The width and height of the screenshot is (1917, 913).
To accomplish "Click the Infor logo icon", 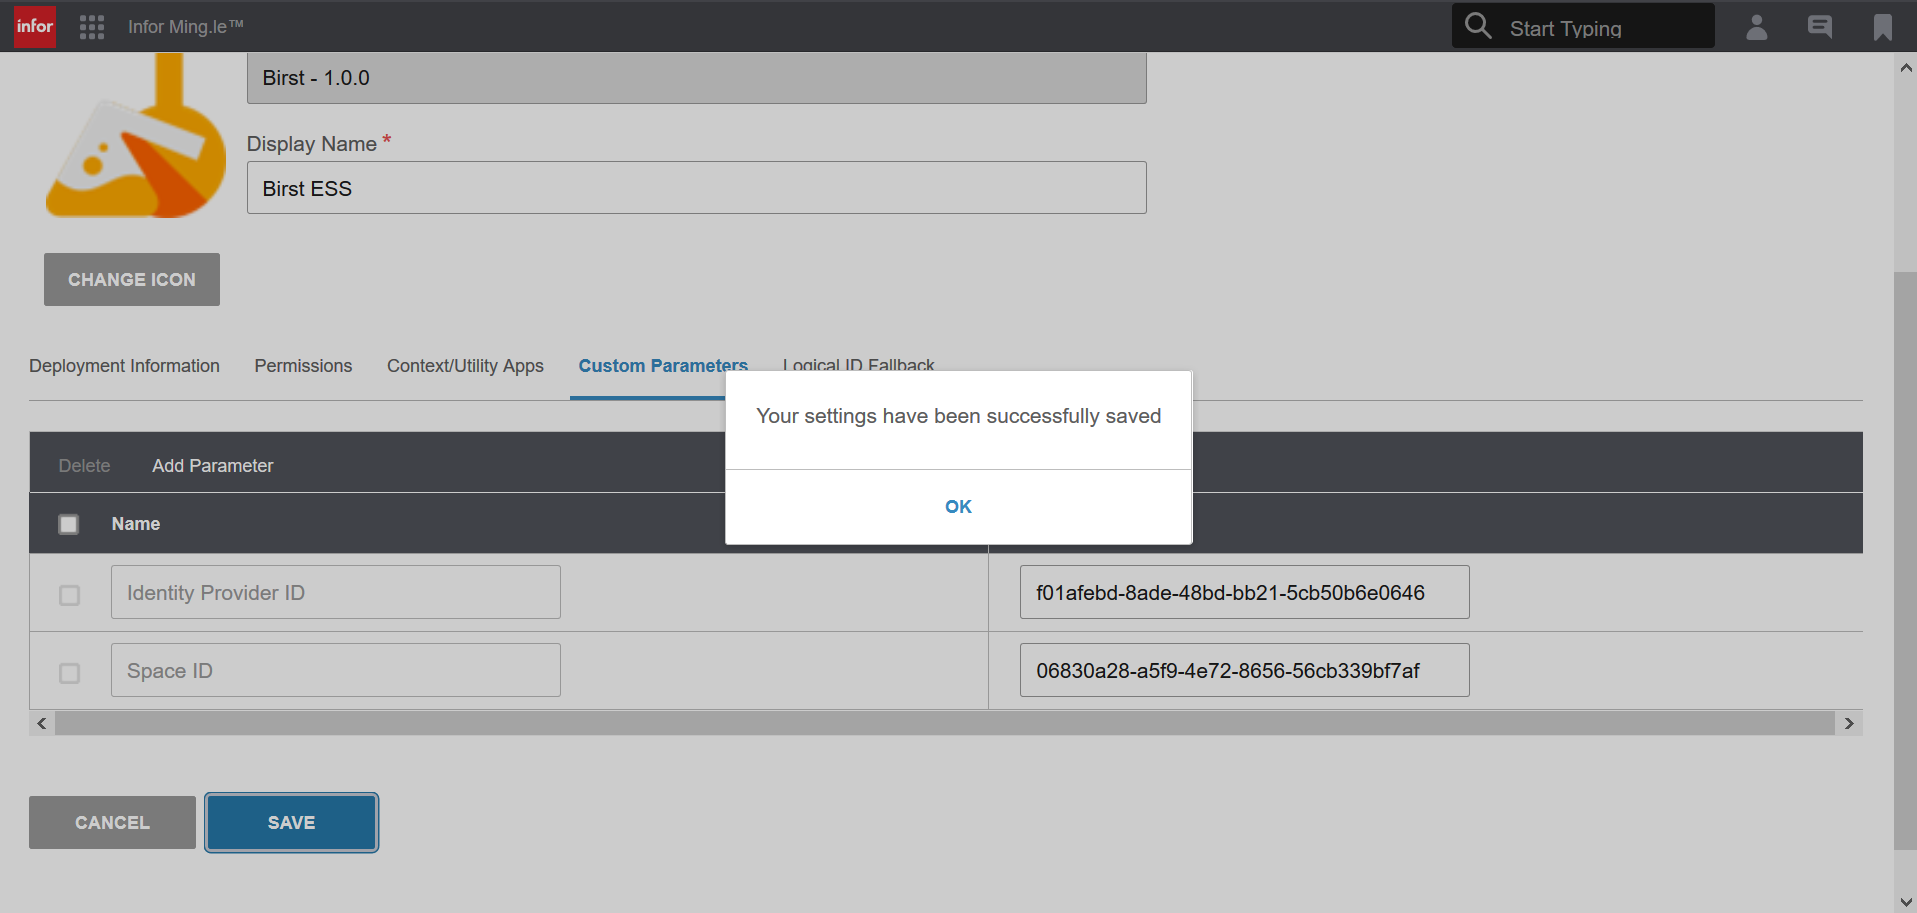I will coord(35,26).
